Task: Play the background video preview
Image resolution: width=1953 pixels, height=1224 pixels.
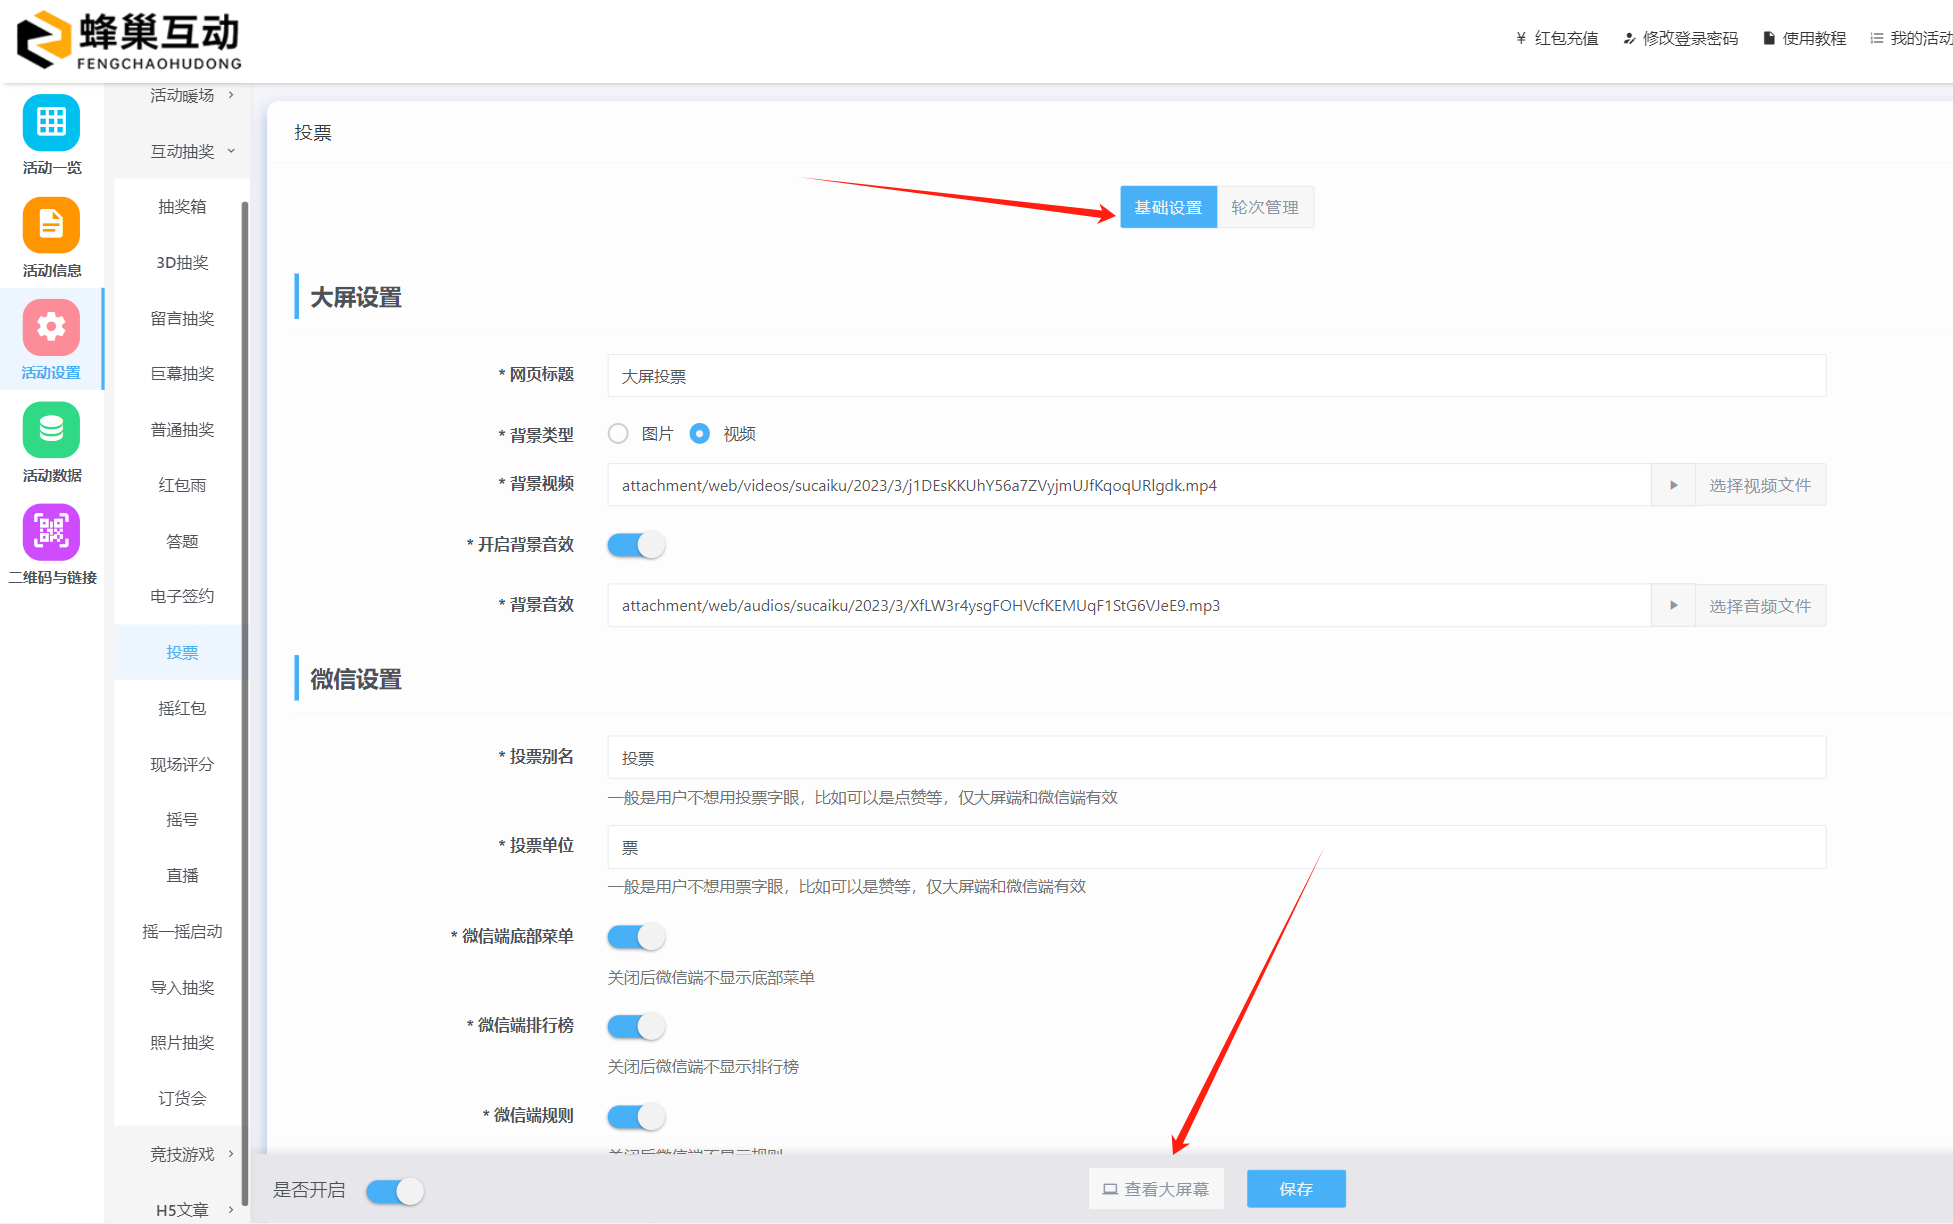Action: pyautogui.click(x=1673, y=485)
